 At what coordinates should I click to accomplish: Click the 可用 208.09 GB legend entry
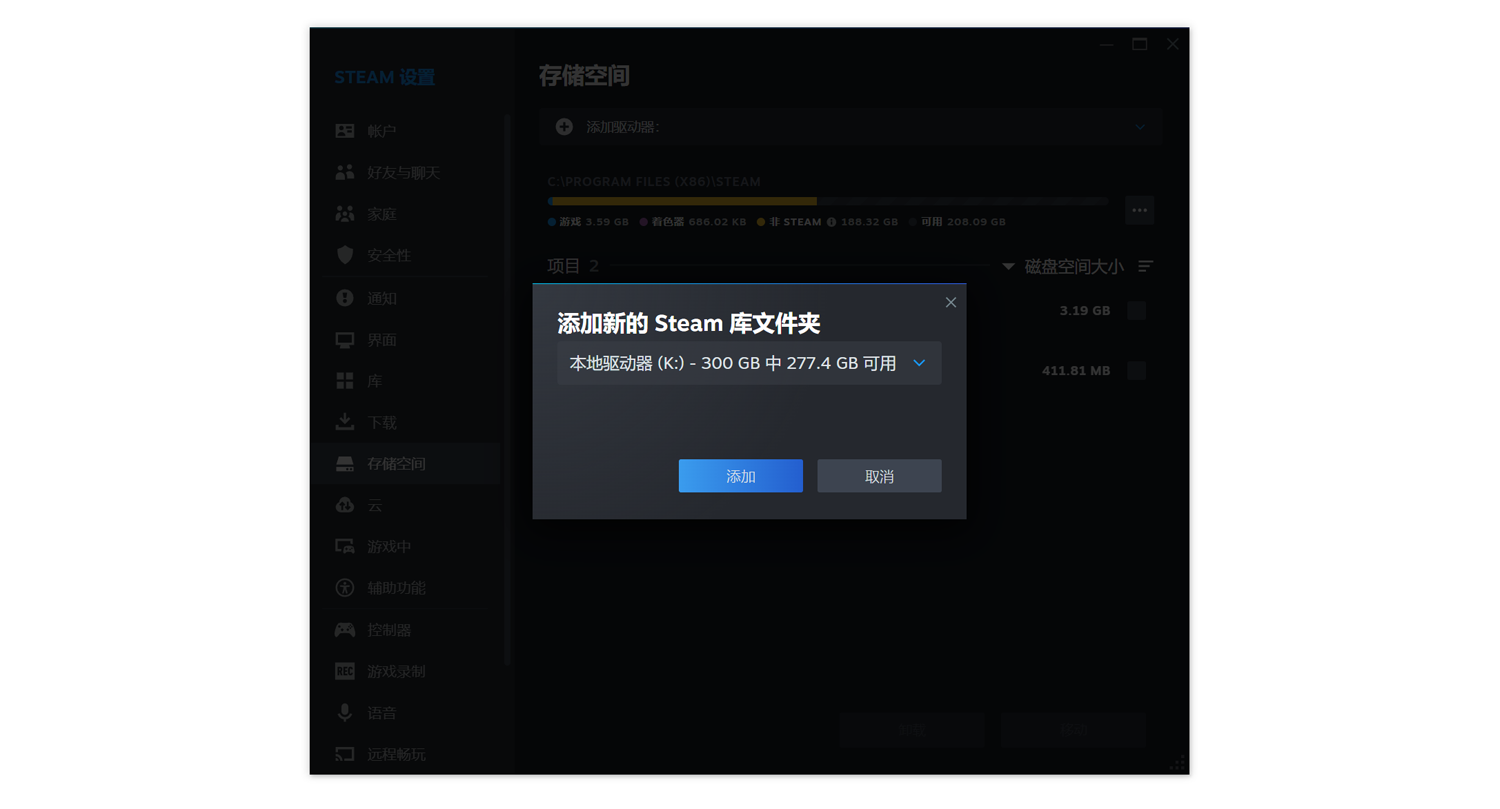click(957, 222)
